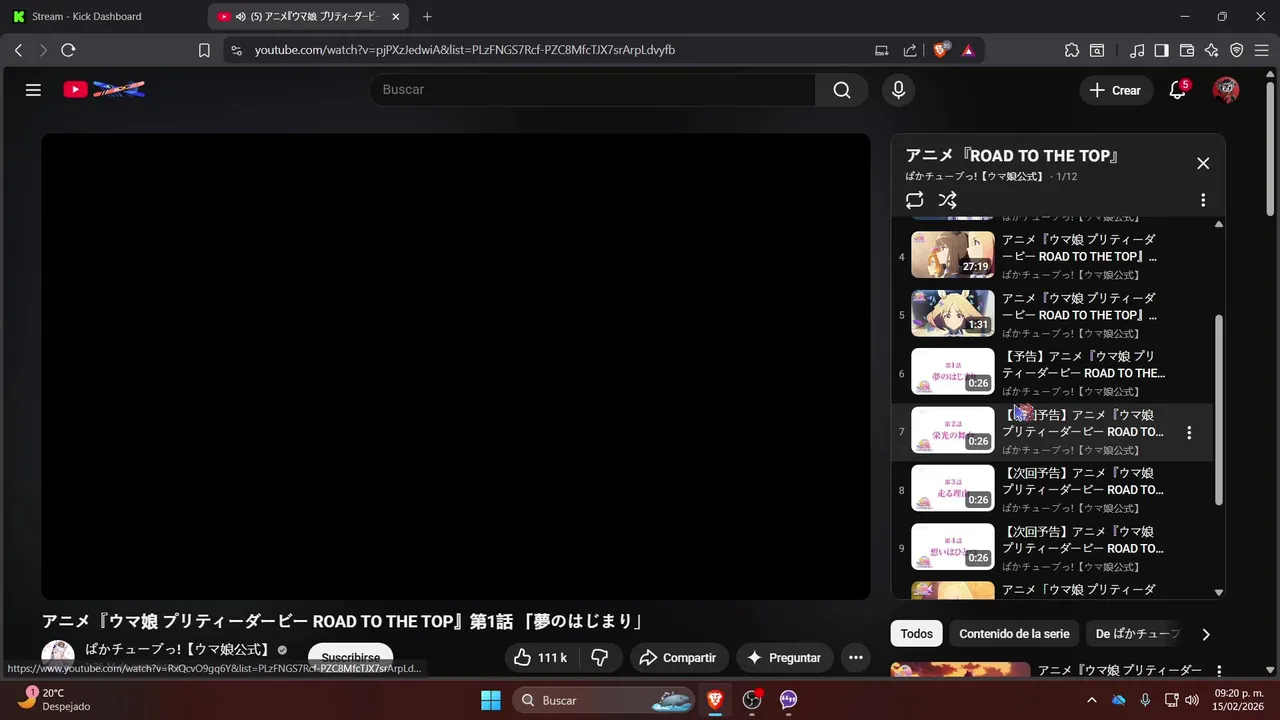Close the ROAD TO THE TOP playlist panel
Viewport: 1280px width, 720px height.
click(x=1203, y=163)
